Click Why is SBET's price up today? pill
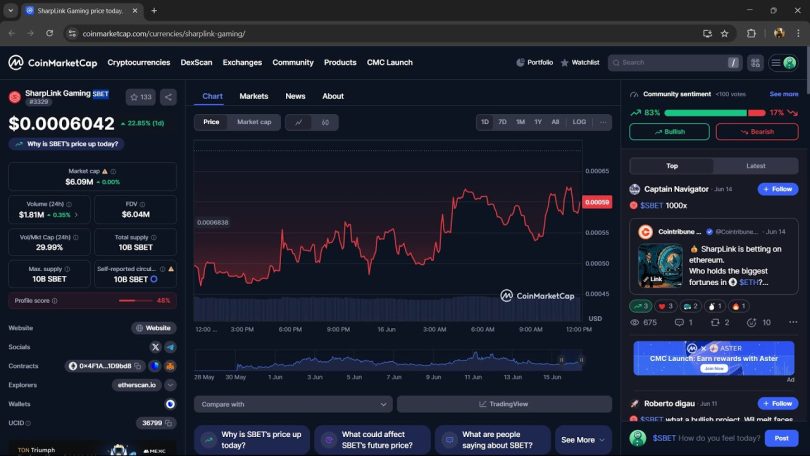Viewport: 810px width, 456px height. tap(67, 144)
